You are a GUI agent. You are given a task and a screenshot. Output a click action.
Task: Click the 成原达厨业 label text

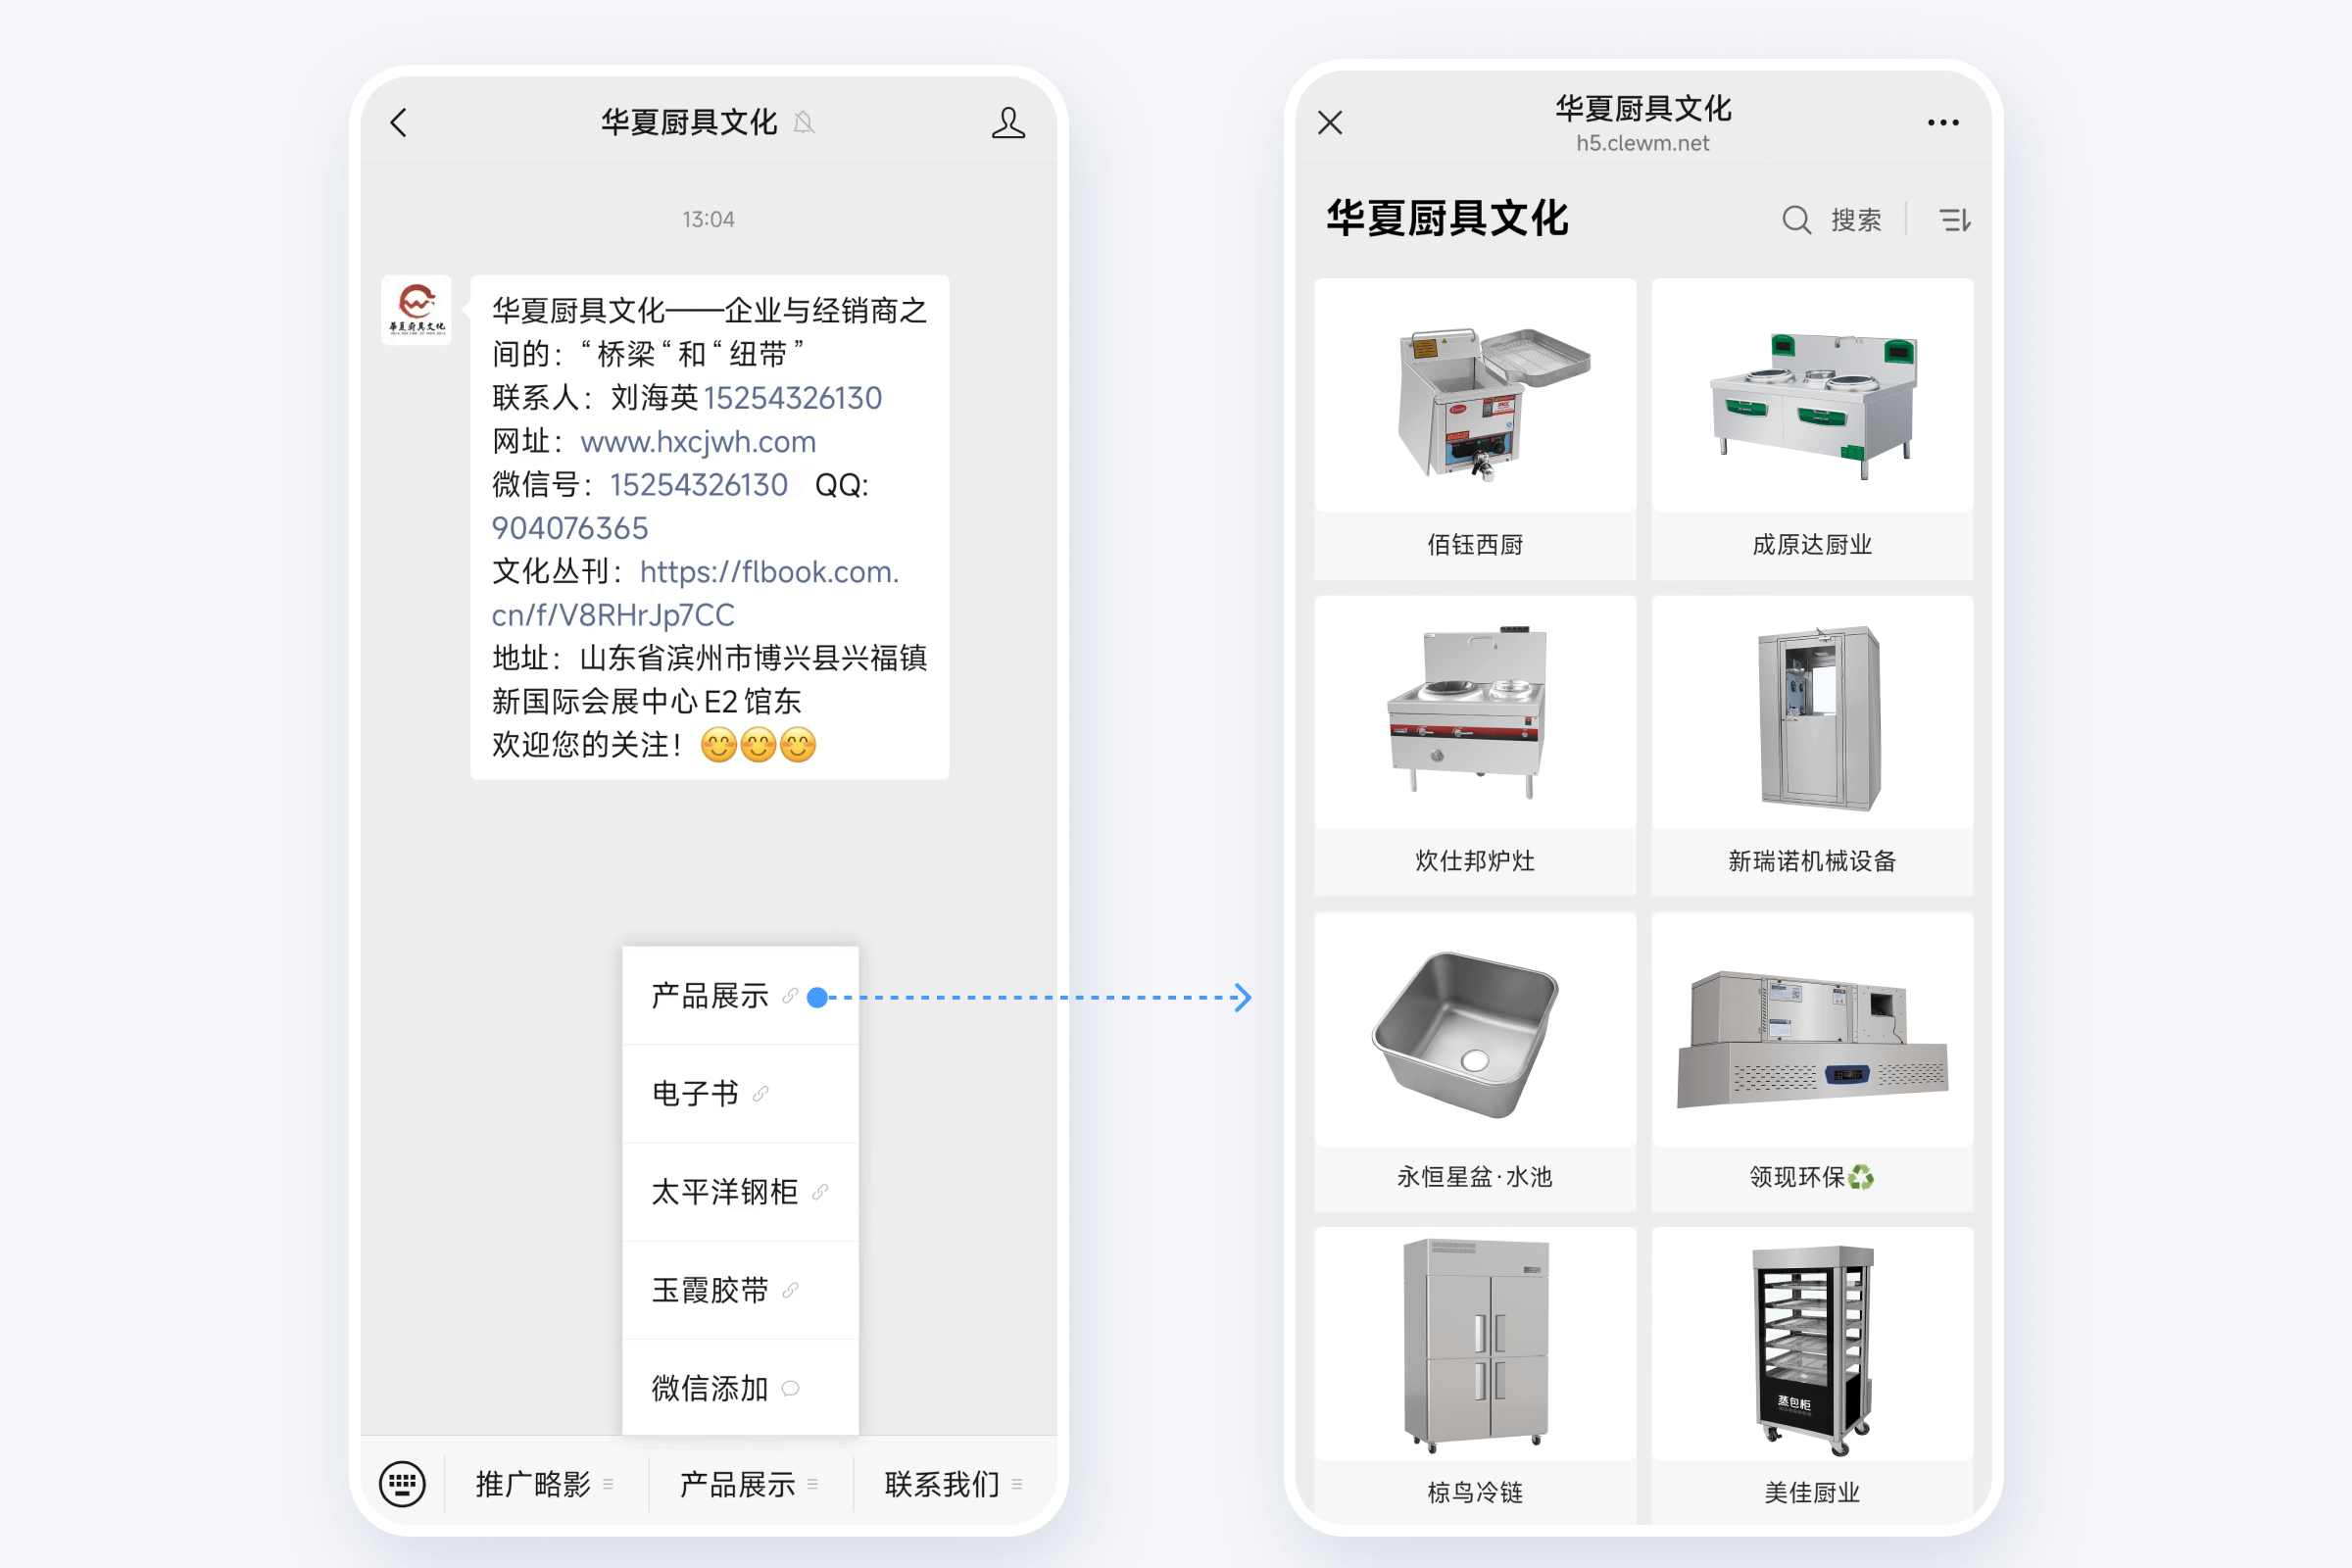click(1812, 545)
